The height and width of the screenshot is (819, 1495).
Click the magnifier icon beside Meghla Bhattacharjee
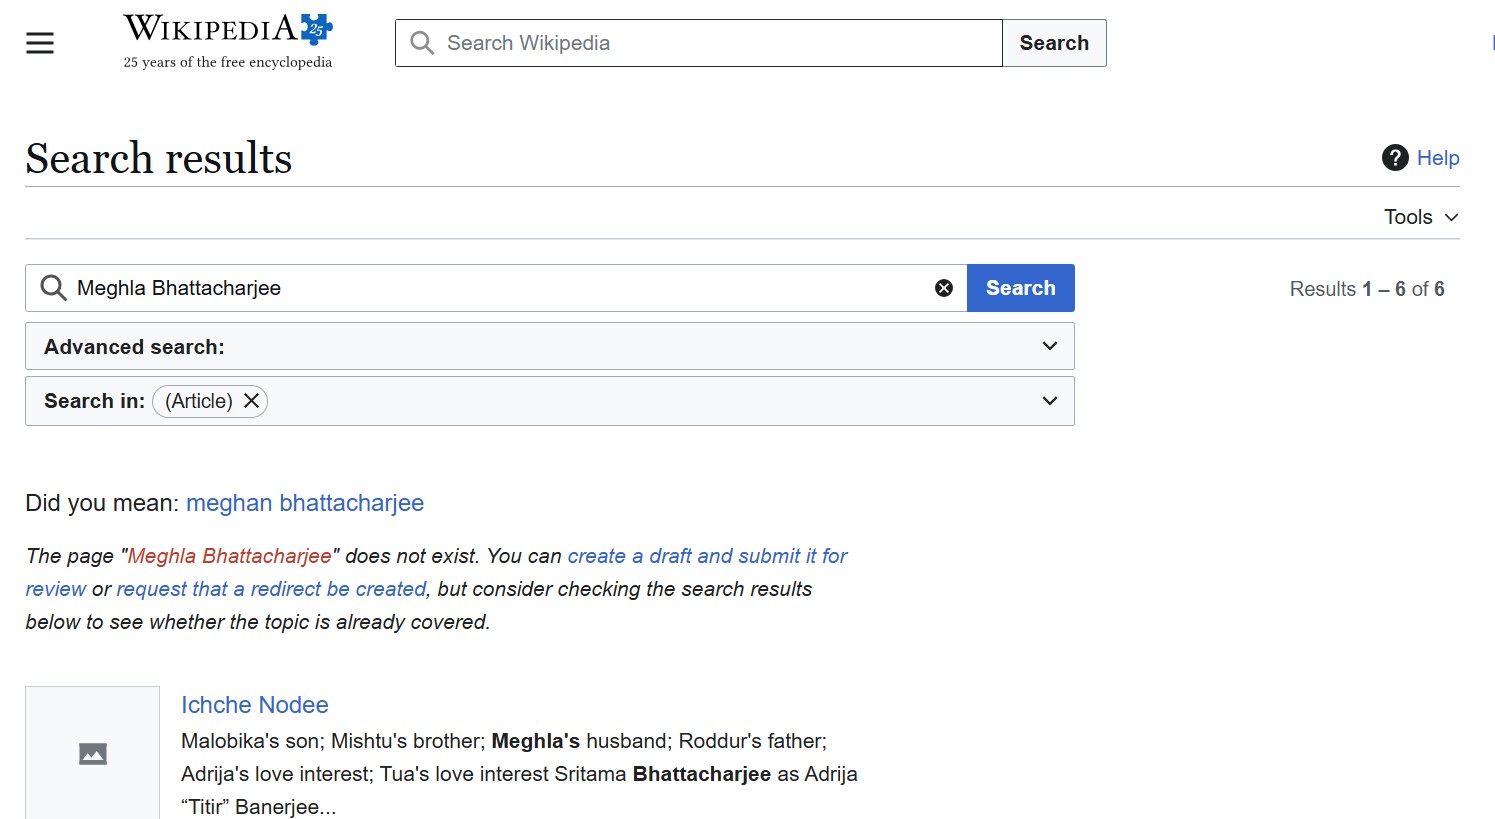53,288
